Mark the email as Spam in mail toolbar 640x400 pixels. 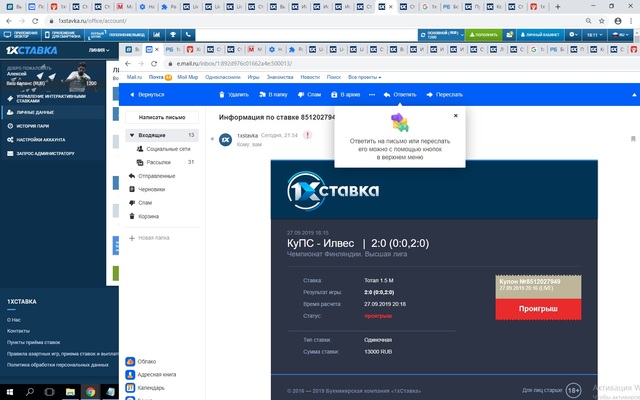click(x=309, y=95)
